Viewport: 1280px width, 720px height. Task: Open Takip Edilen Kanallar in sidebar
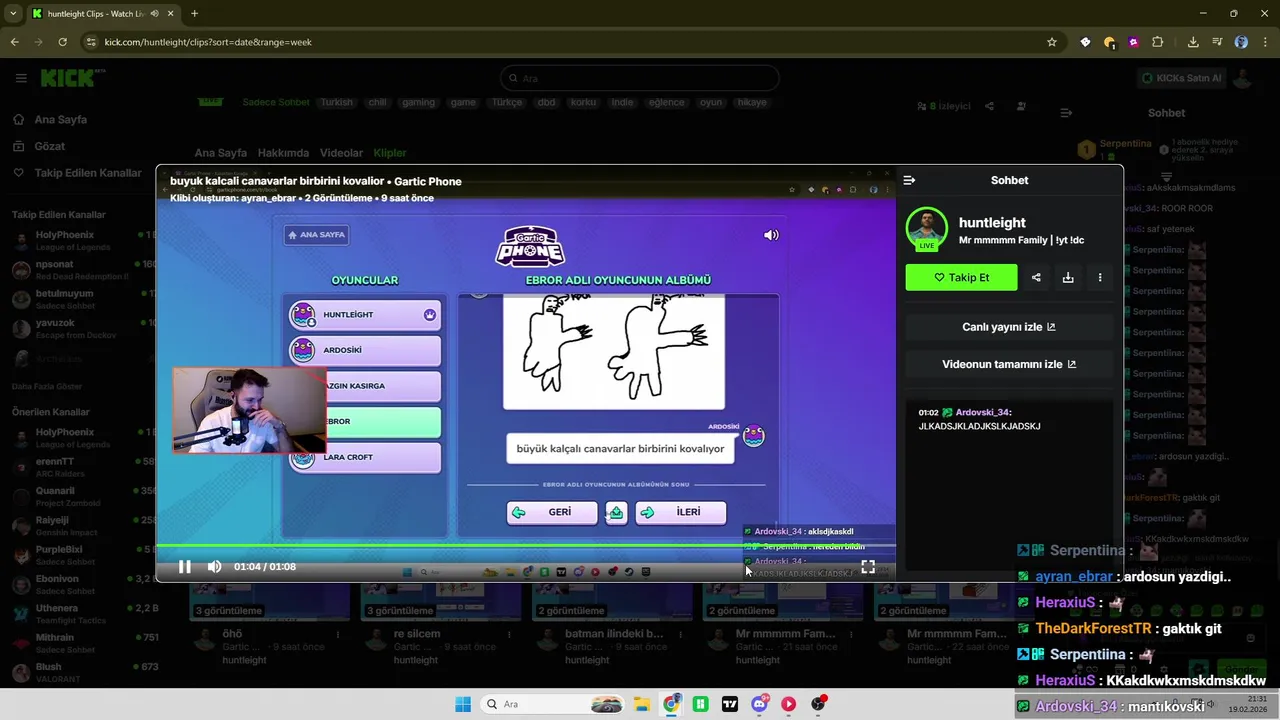click(x=88, y=173)
